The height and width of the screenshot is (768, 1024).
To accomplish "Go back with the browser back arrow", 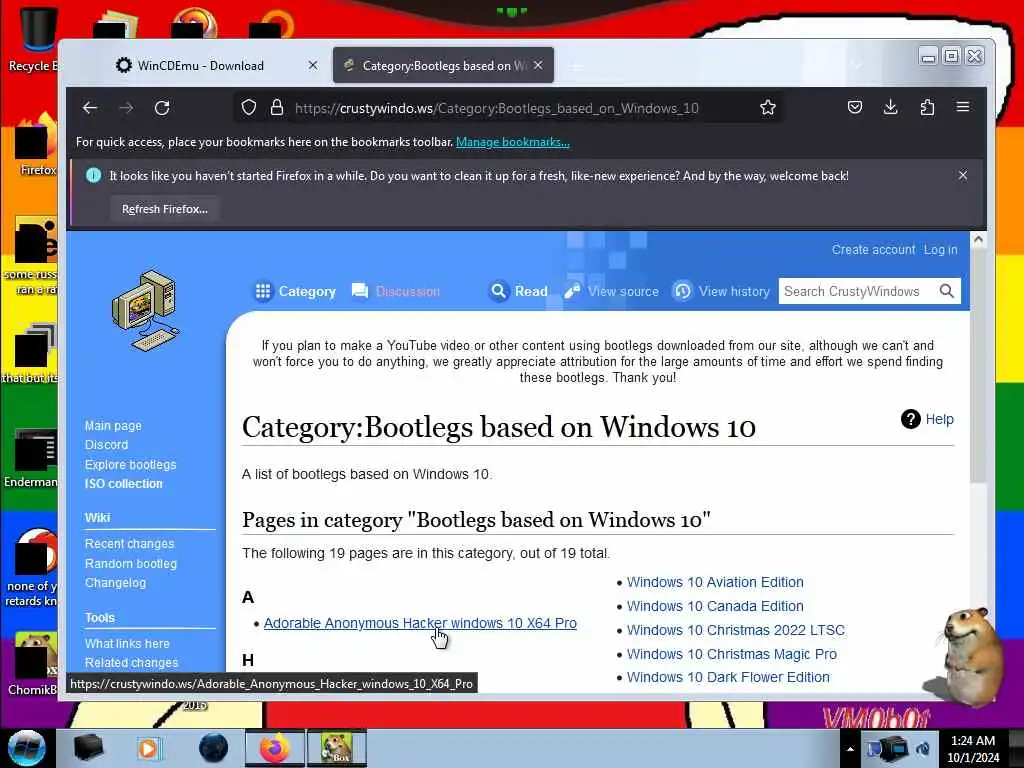I will click(90, 108).
